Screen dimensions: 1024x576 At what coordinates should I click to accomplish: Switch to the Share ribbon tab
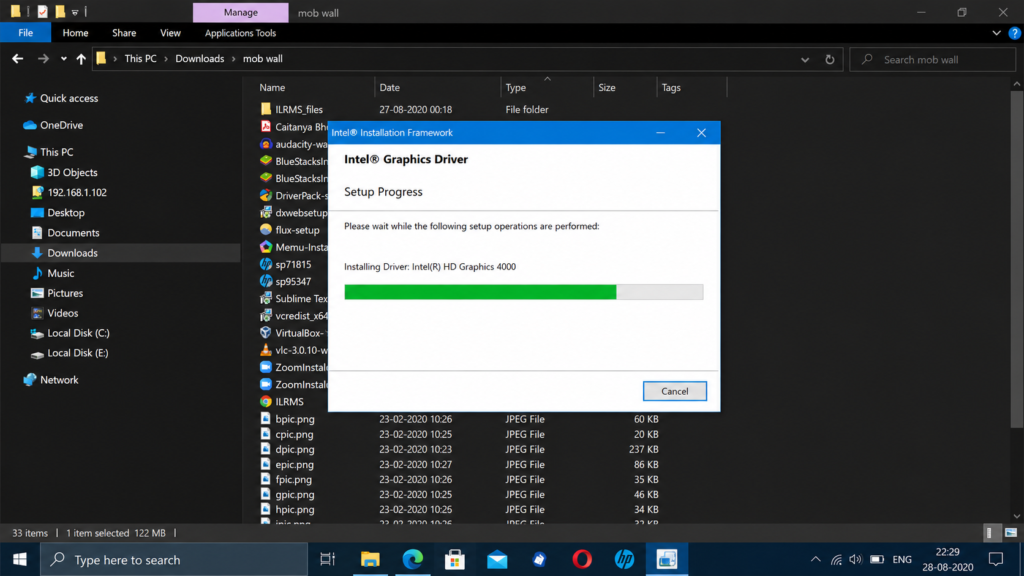click(124, 33)
